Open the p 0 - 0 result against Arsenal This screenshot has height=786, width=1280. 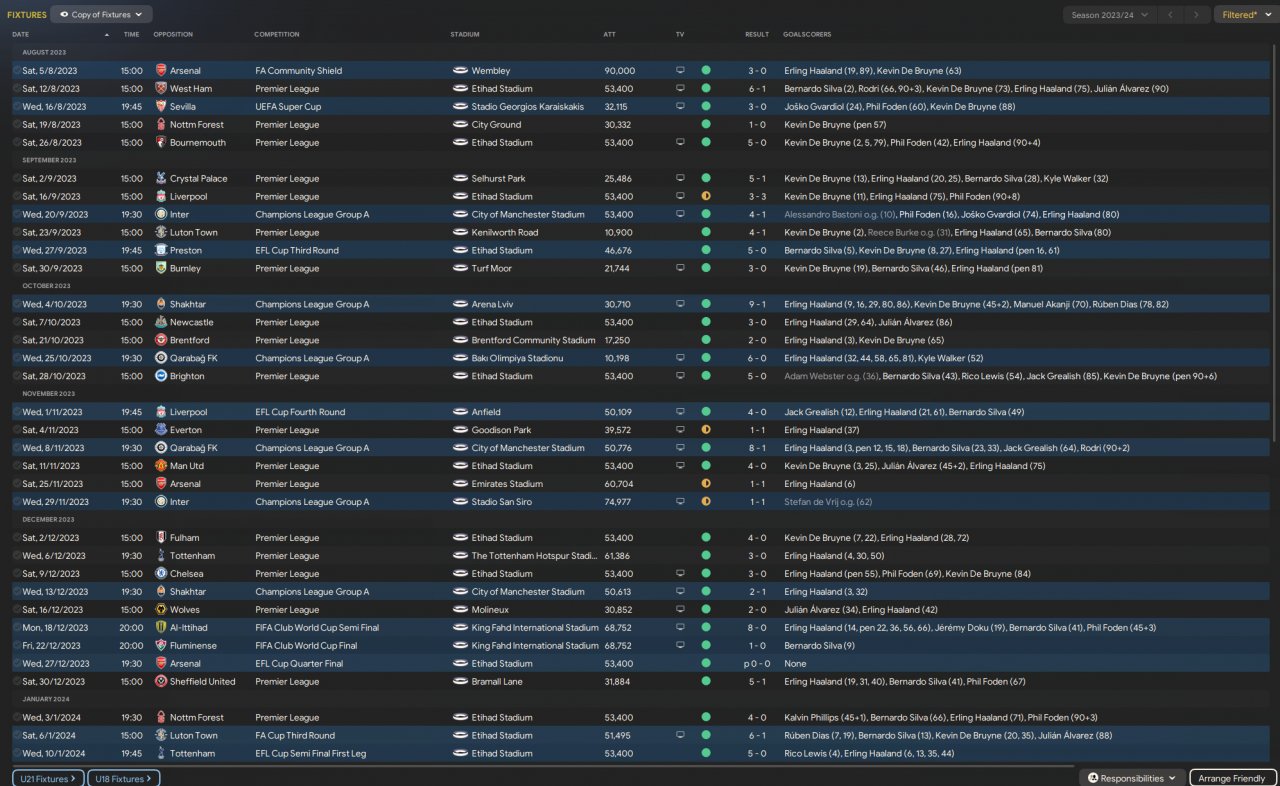[755, 664]
